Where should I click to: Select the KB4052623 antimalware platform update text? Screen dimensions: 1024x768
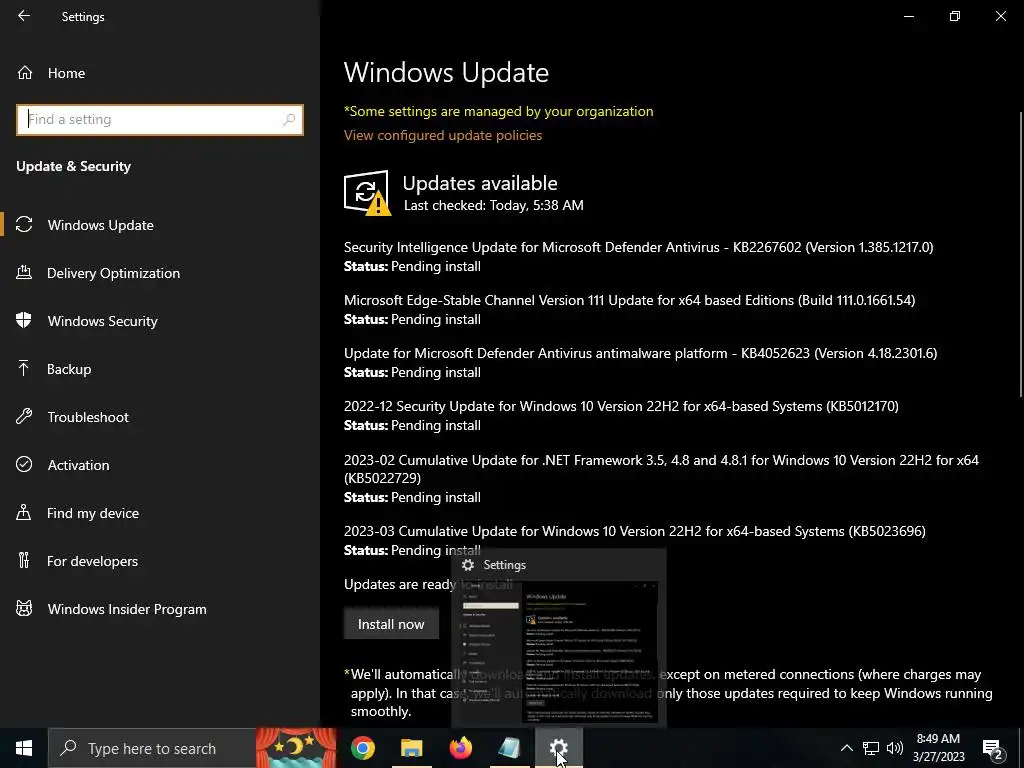640,353
